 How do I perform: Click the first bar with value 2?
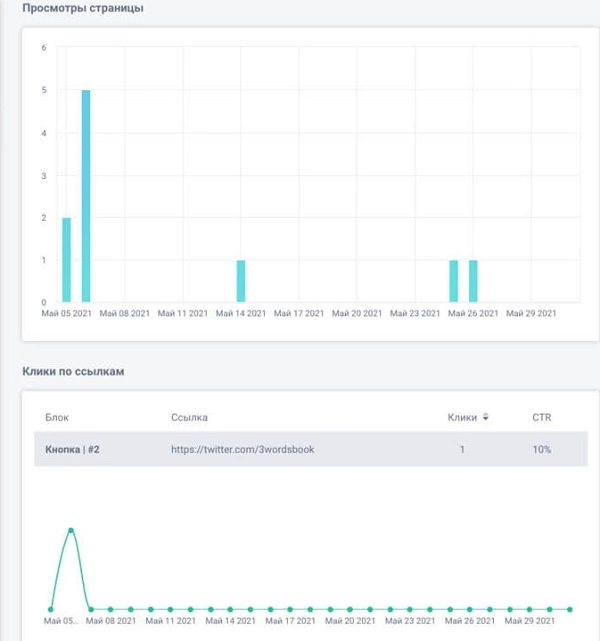tap(67, 259)
